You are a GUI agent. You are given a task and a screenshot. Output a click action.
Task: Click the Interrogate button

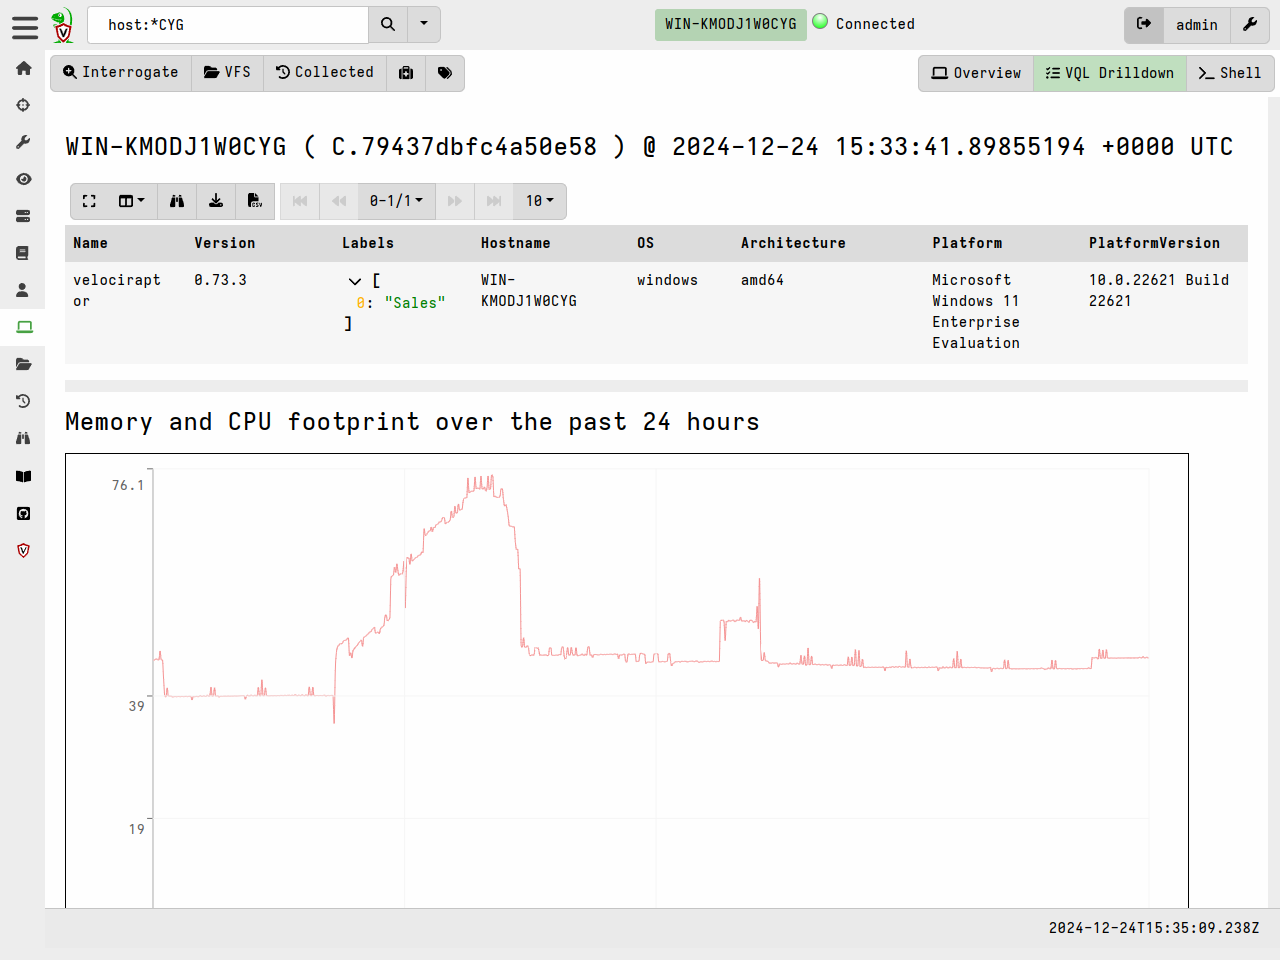click(121, 73)
